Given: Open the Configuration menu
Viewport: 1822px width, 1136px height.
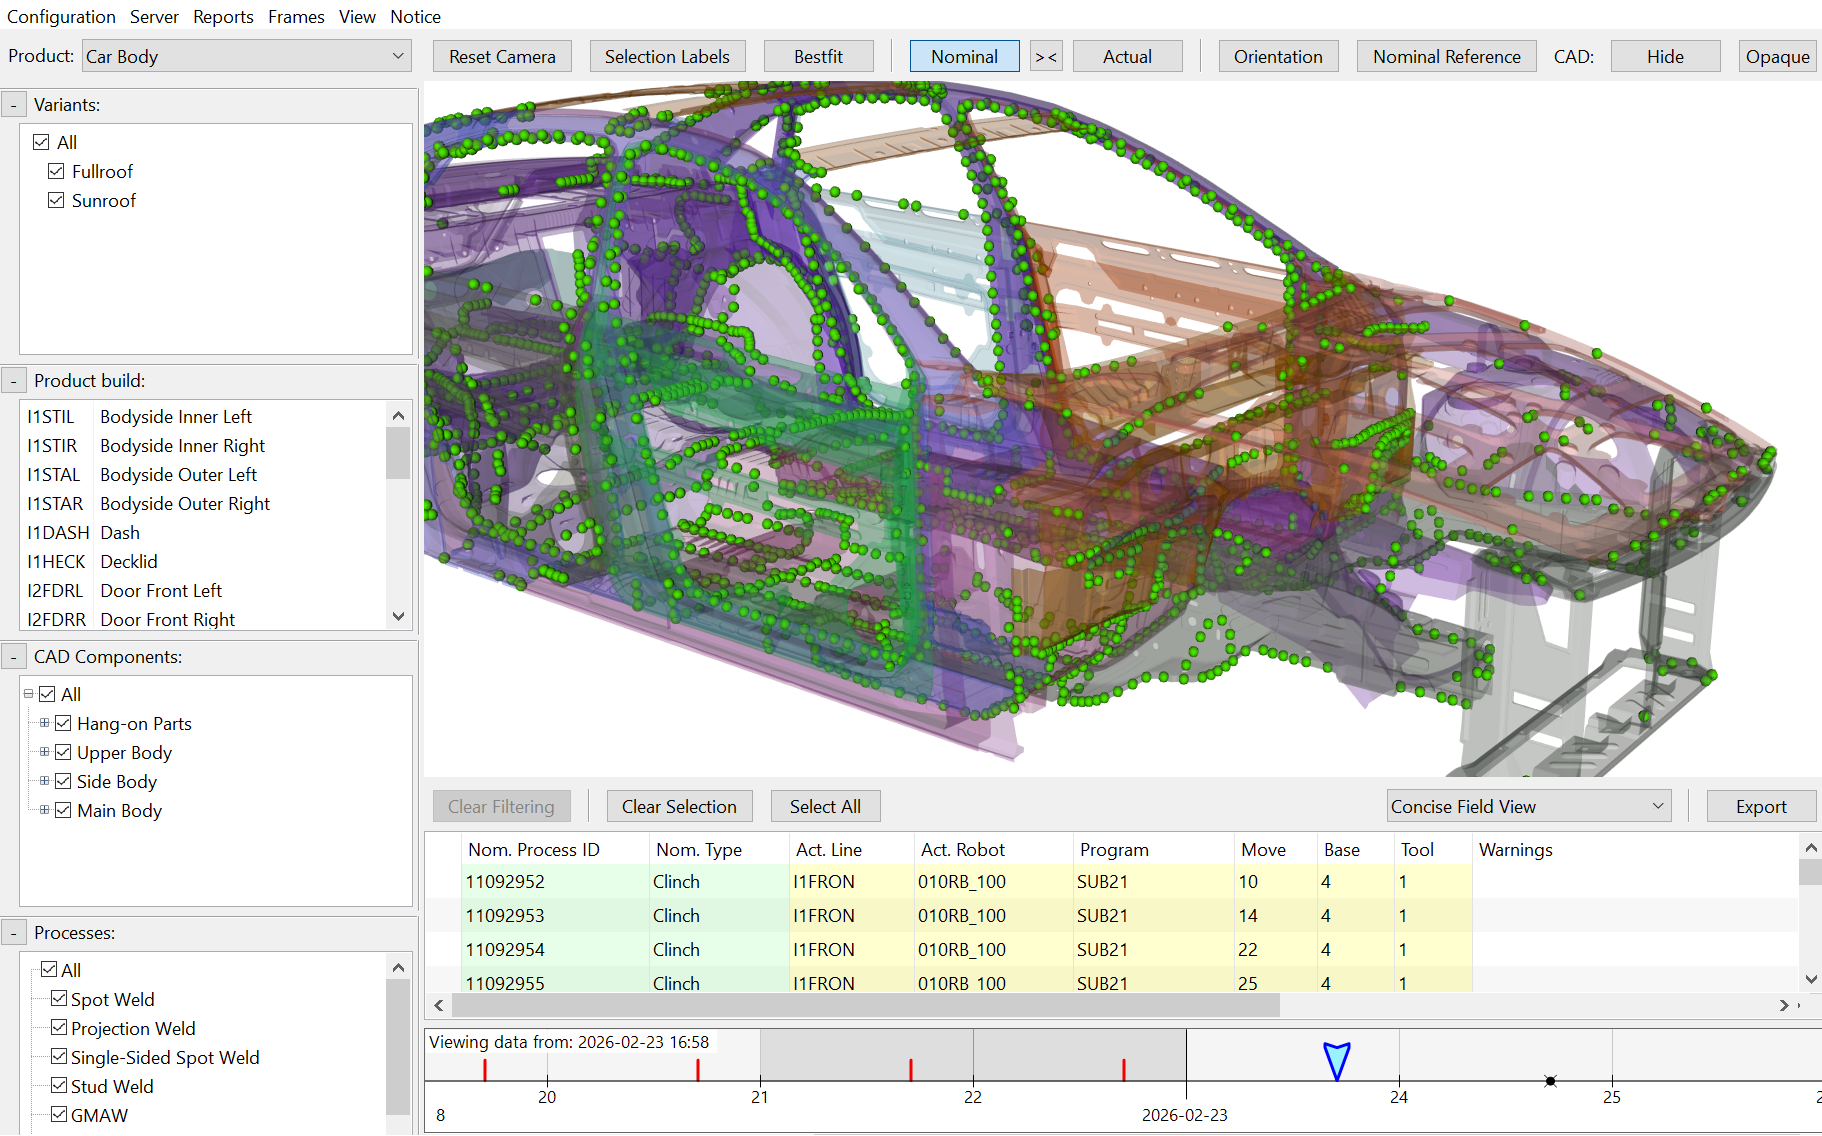Looking at the screenshot, I should [x=61, y=17].
